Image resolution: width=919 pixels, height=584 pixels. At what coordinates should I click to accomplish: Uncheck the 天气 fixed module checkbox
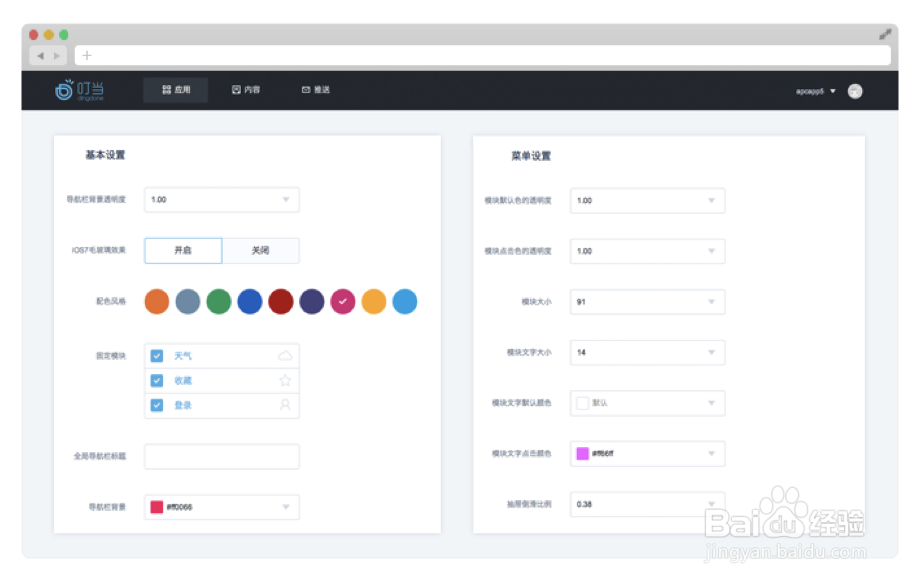pos(157,355)
